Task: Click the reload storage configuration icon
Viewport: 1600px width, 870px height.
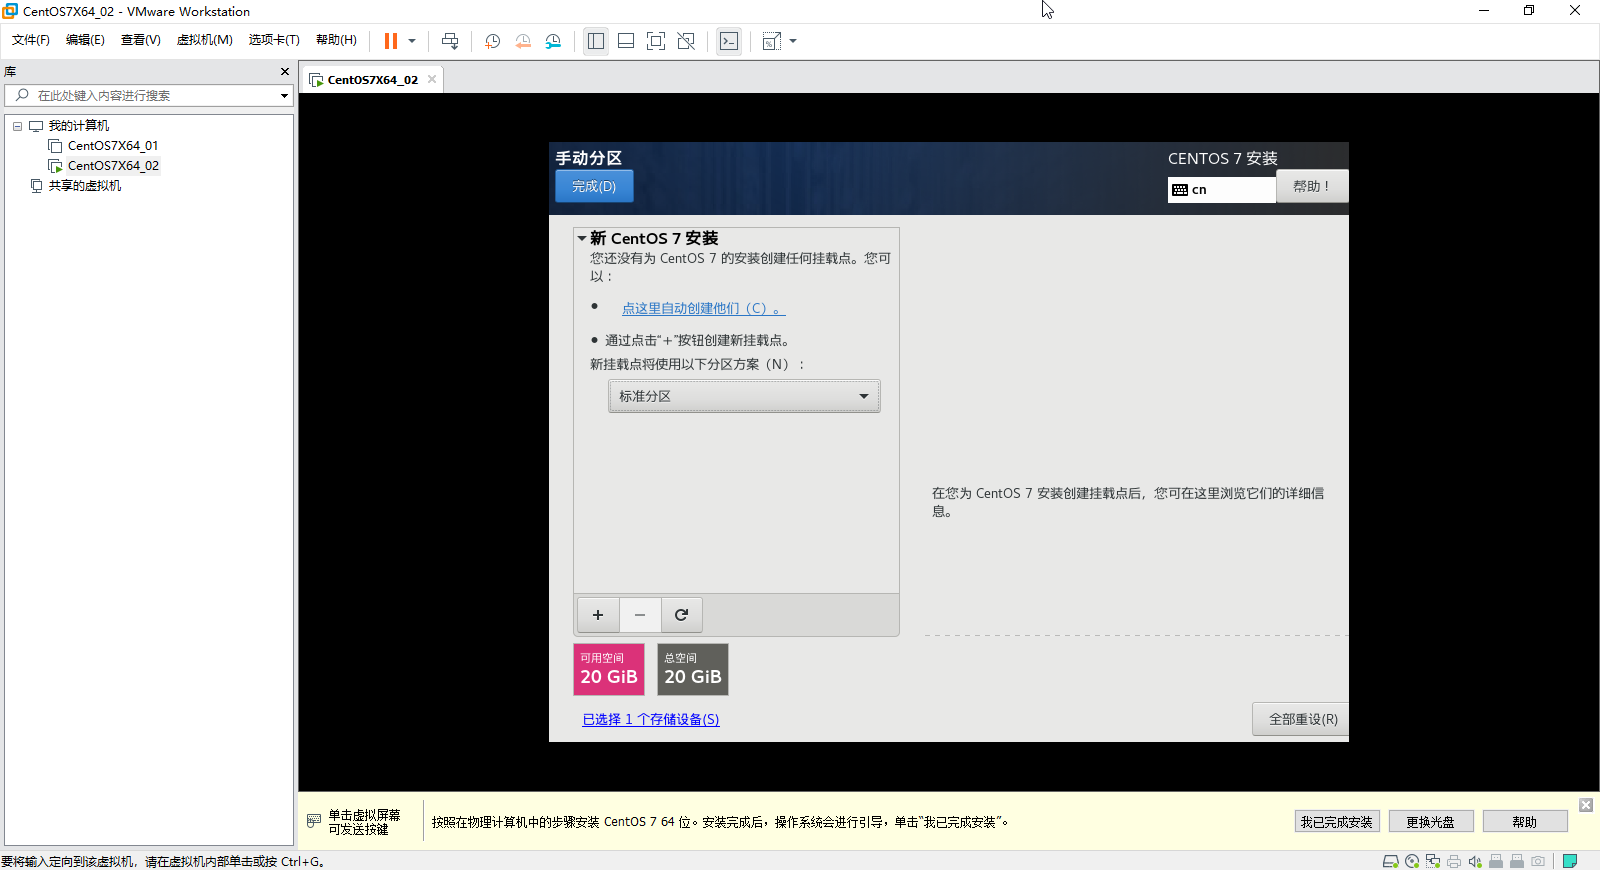Action: click(681, 615)
